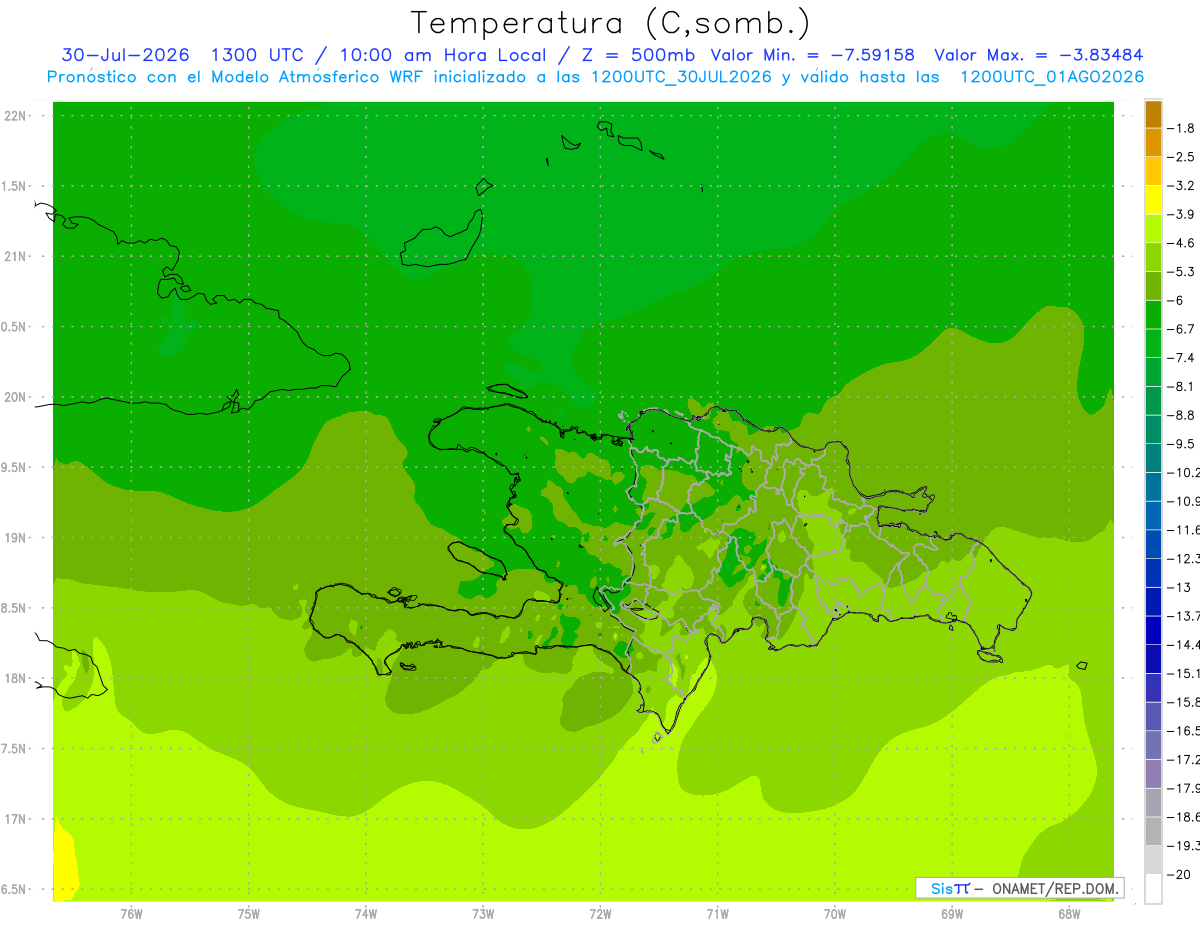Click the '-15.8' legend value
Image resolution: width=1200 pixels, height=927 pixels.
[1182, 702]
